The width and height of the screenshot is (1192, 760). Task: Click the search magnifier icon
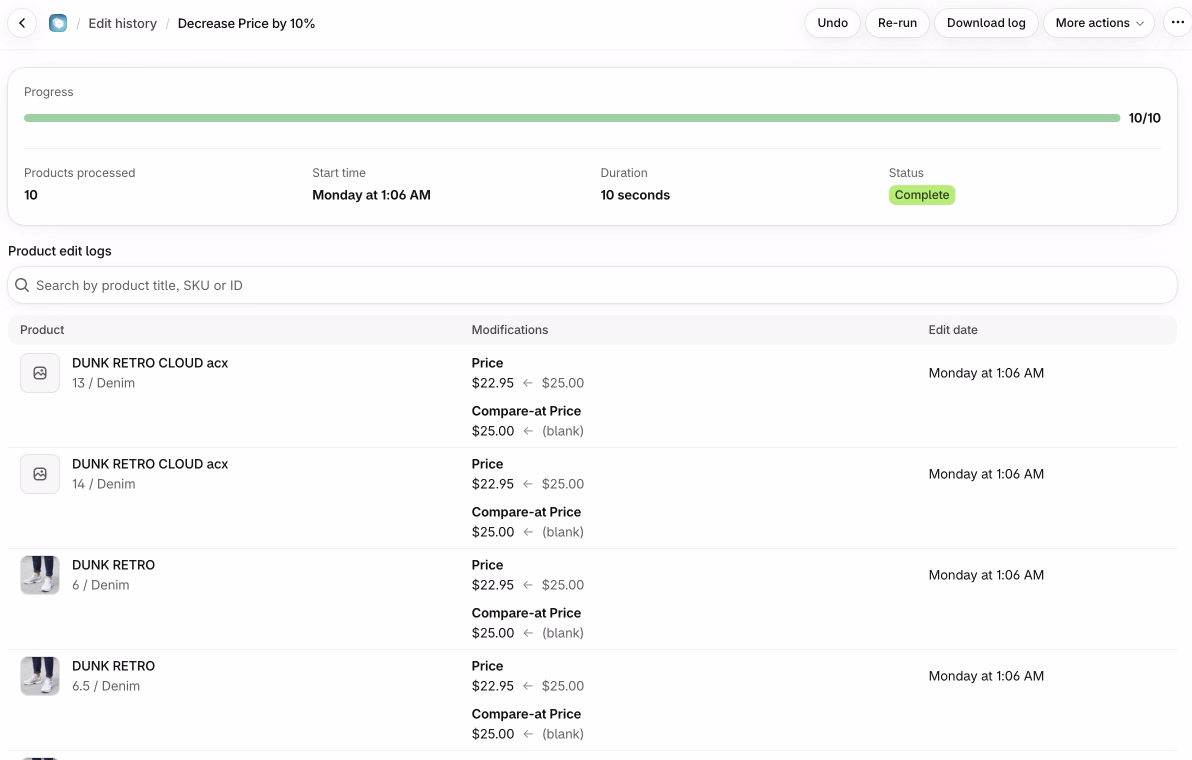pos(22,285)
